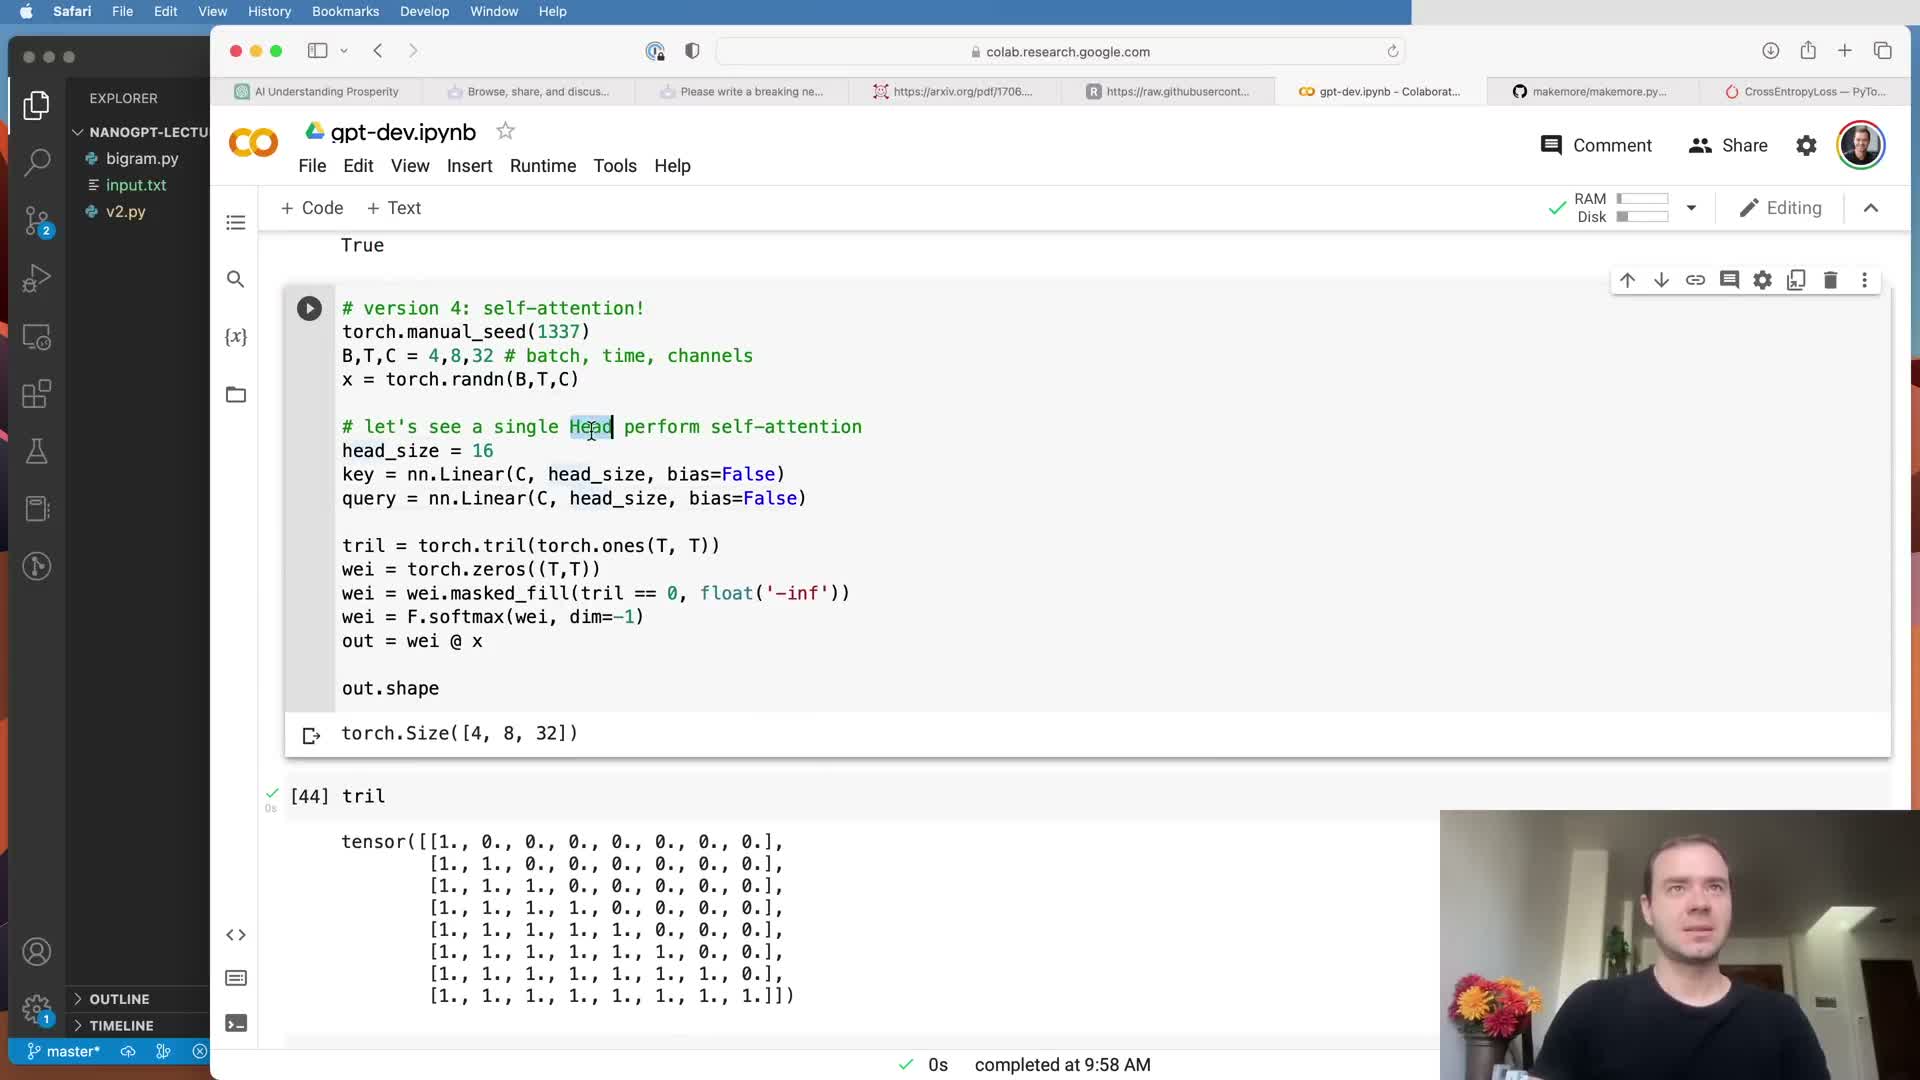Expand the RAM Disk resources dropdown
The image size is (1920, 1080).
[1691, 208]
